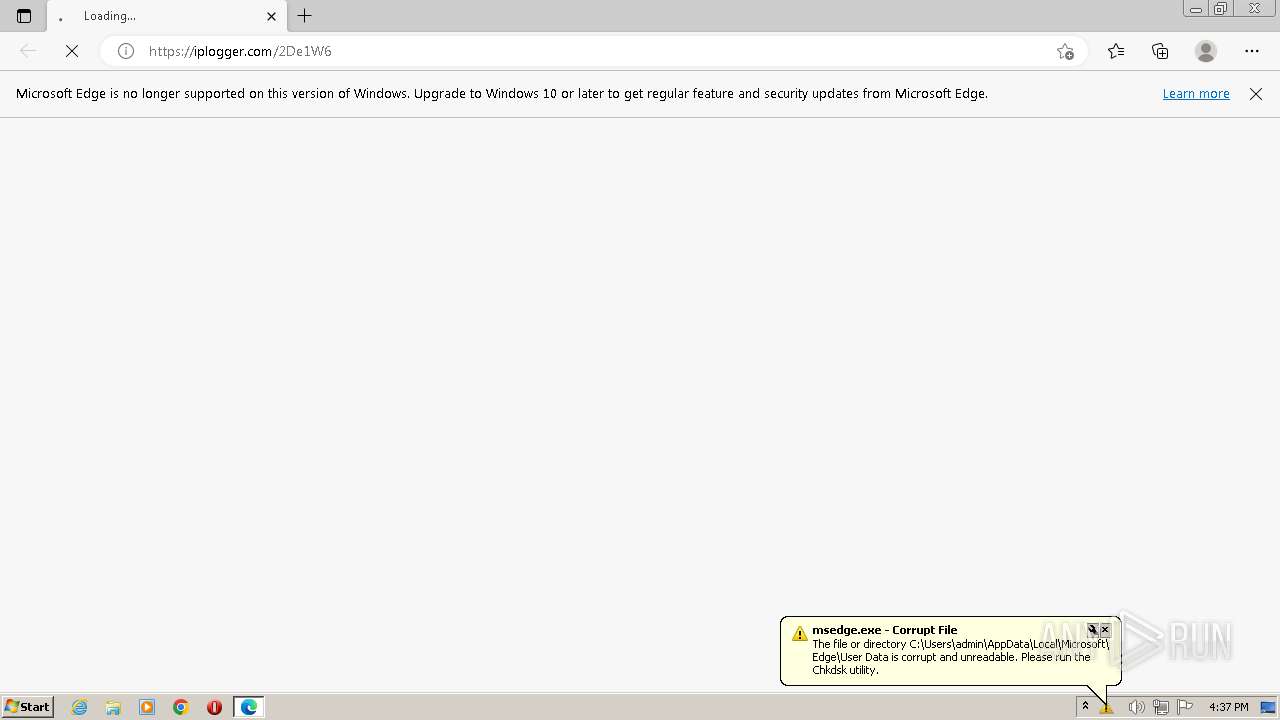The height and width of the screenshot is (720, 1280).
Task: Open options wrench on Corrupt File balloon
Action: tap(1093, 630)
